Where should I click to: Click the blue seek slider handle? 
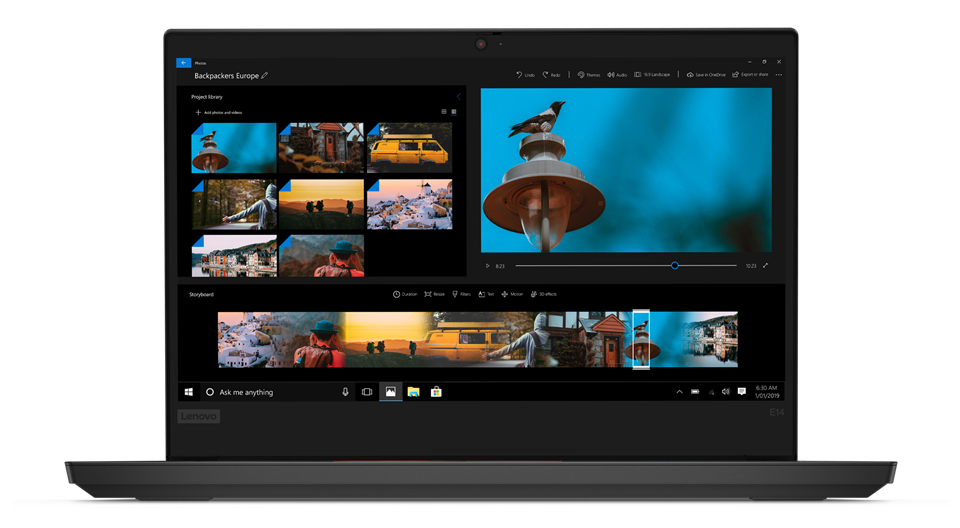pyautogui.click(x=675, y=266)
